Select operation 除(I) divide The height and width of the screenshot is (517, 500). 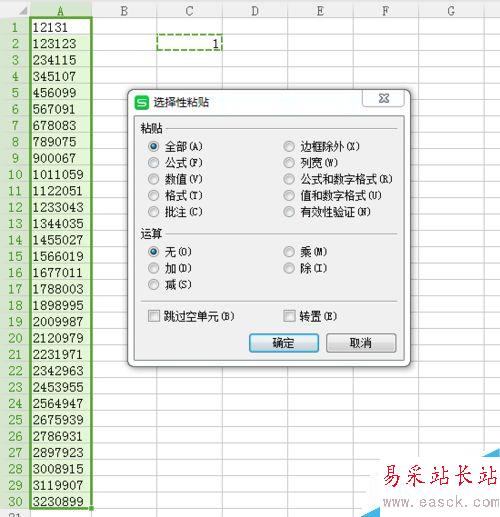click(x=305, y=268)
